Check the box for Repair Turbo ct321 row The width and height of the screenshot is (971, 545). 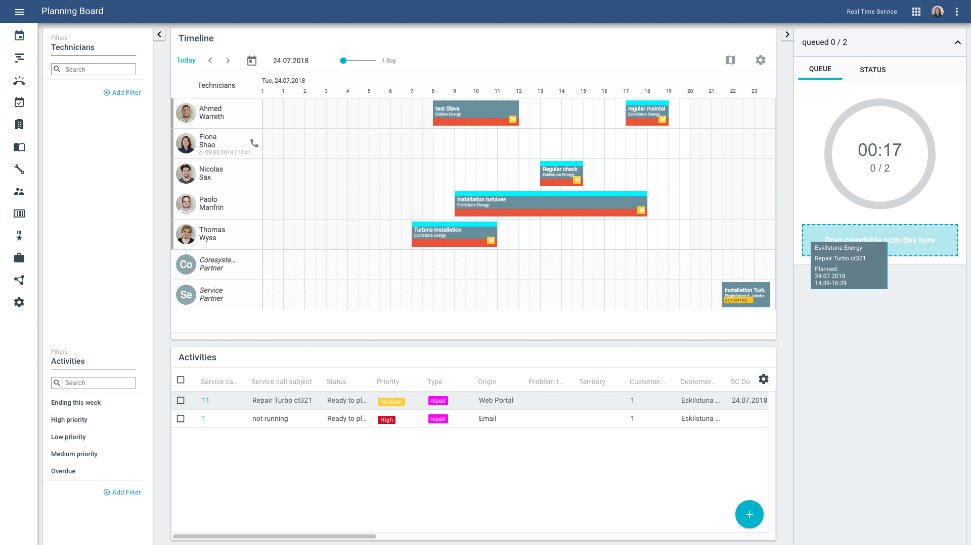[181, 401]
